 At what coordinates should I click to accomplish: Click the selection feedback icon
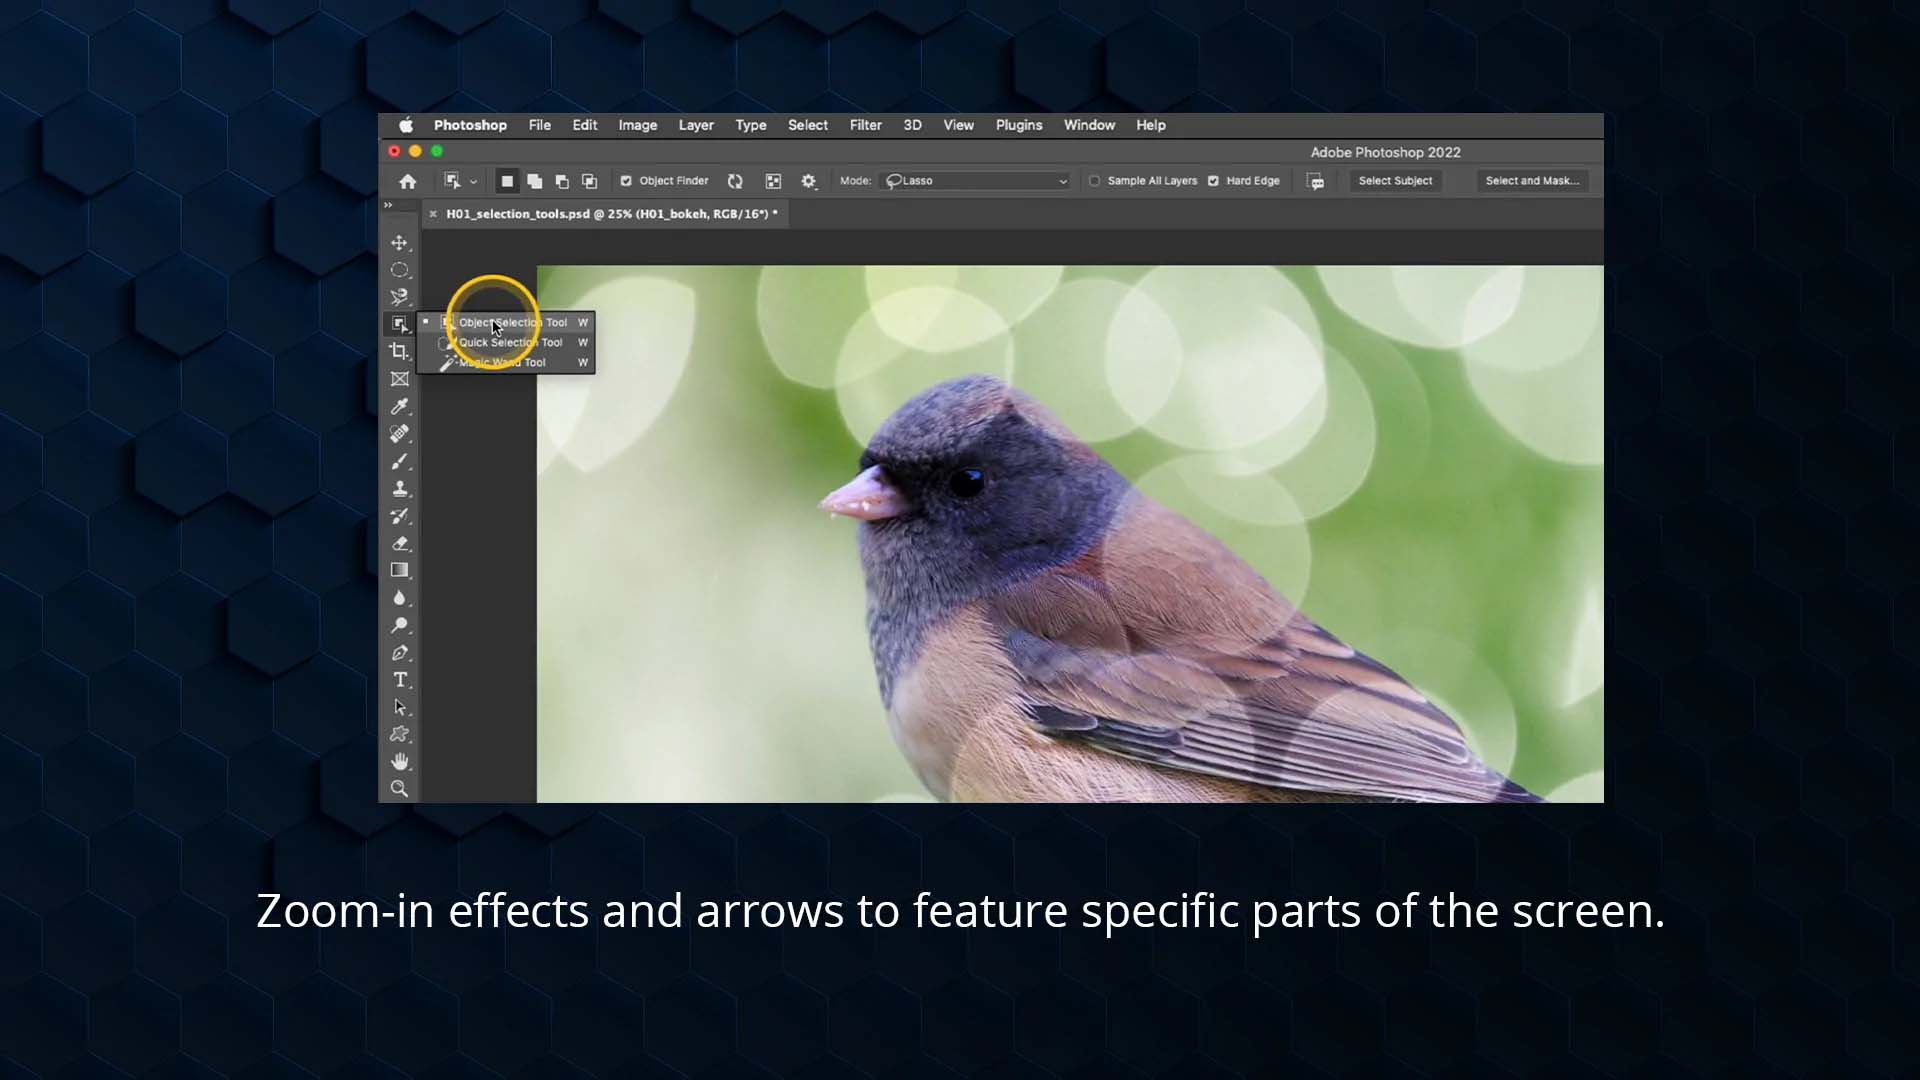pos(1316,181)
